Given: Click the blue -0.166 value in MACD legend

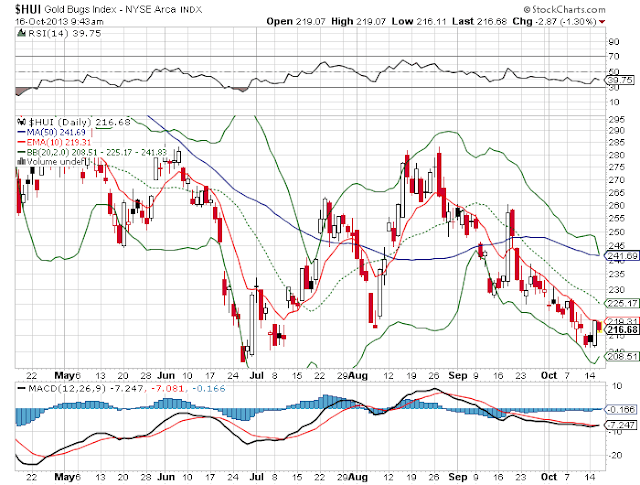Looking at the screenshot, I should (208, 388).
